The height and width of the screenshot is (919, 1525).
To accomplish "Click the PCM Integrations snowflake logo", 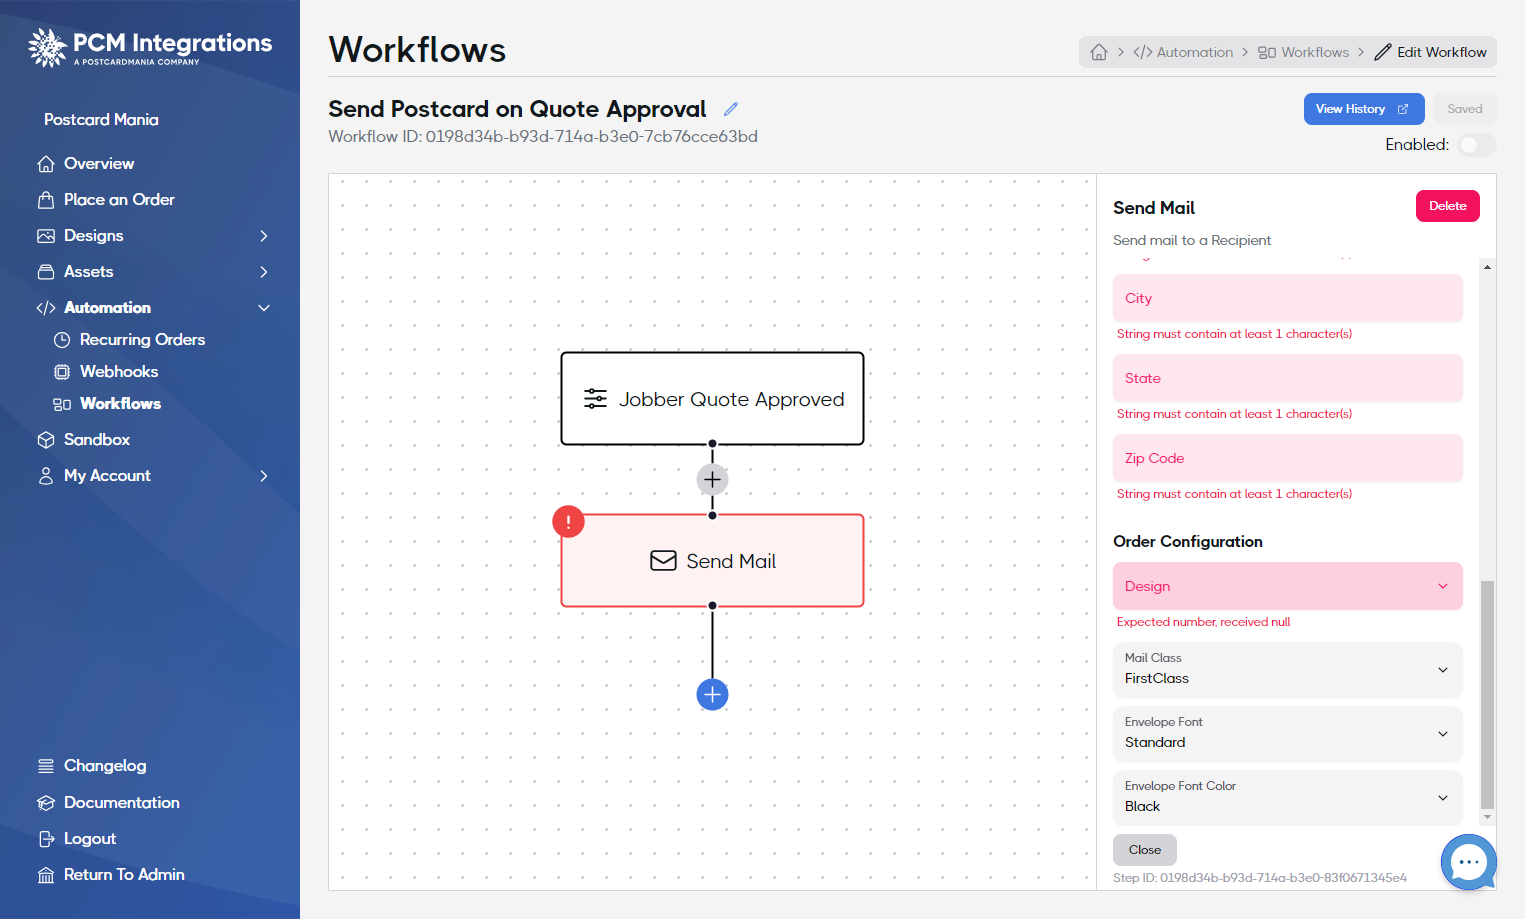I will pyautogui.click(x=47, y=47).
